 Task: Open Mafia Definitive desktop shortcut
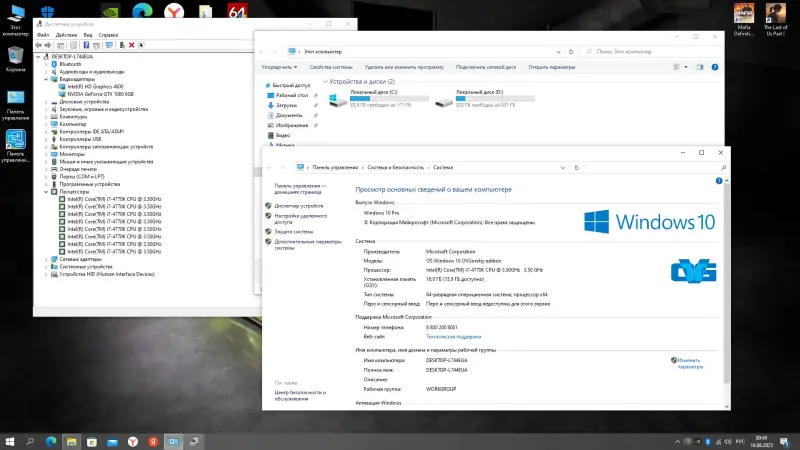click(744, 19)
